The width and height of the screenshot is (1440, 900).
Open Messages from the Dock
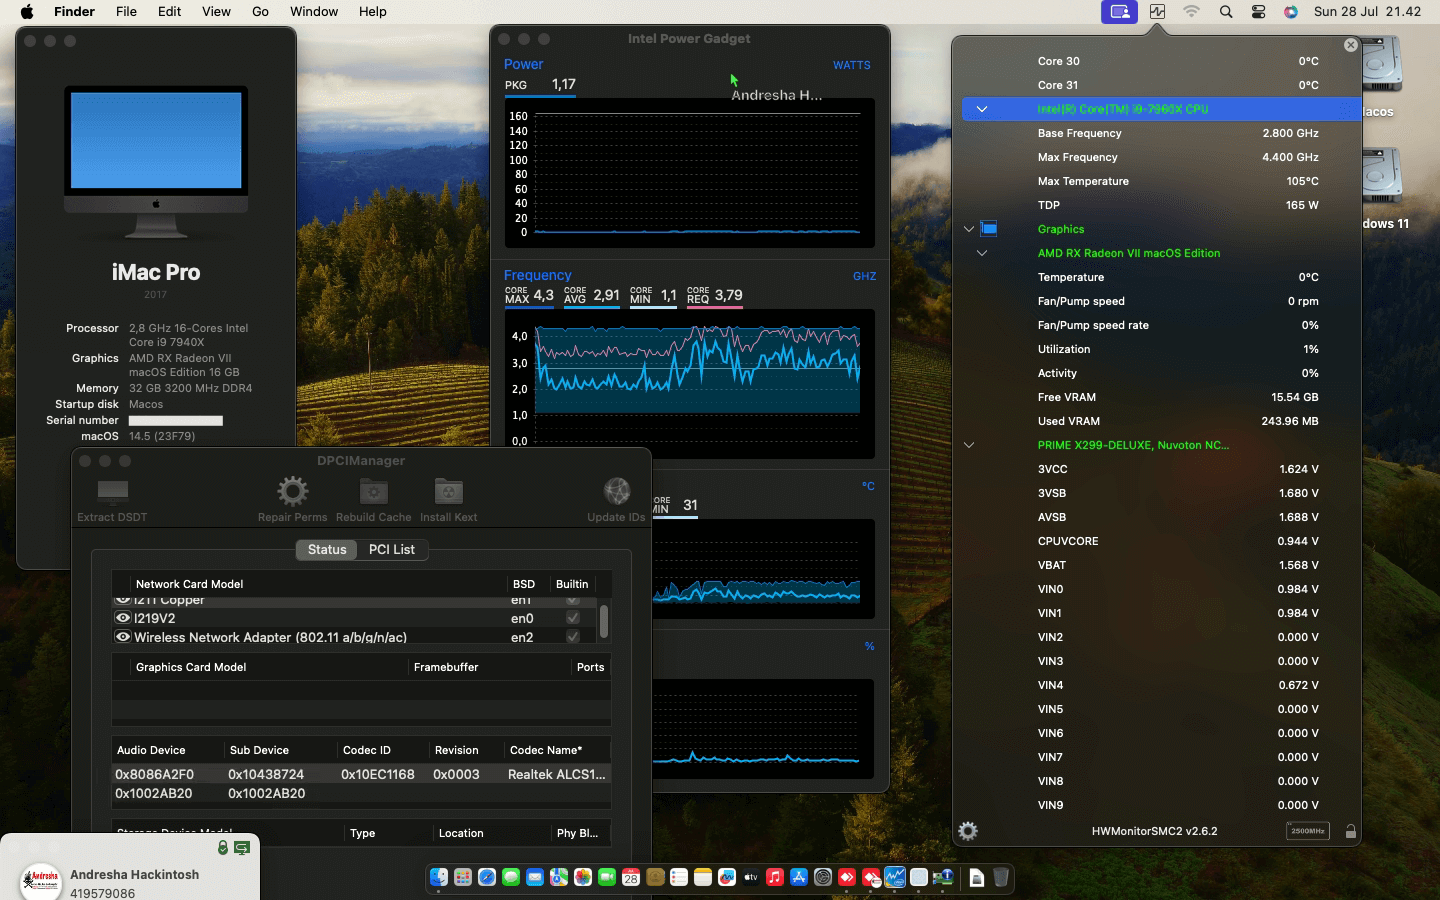pyautogui.click(x=511, y=877)
